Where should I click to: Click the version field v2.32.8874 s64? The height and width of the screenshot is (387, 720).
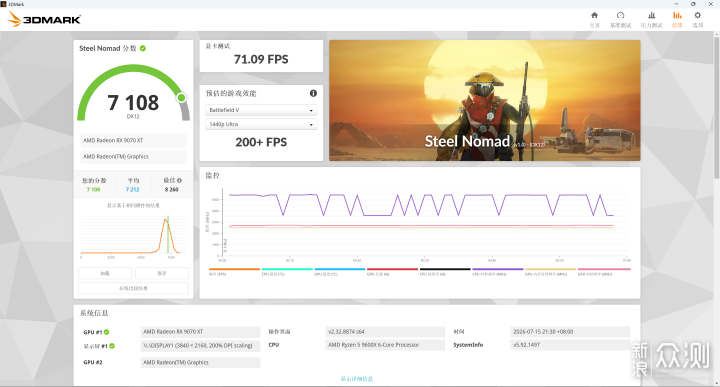coord(385,331)
